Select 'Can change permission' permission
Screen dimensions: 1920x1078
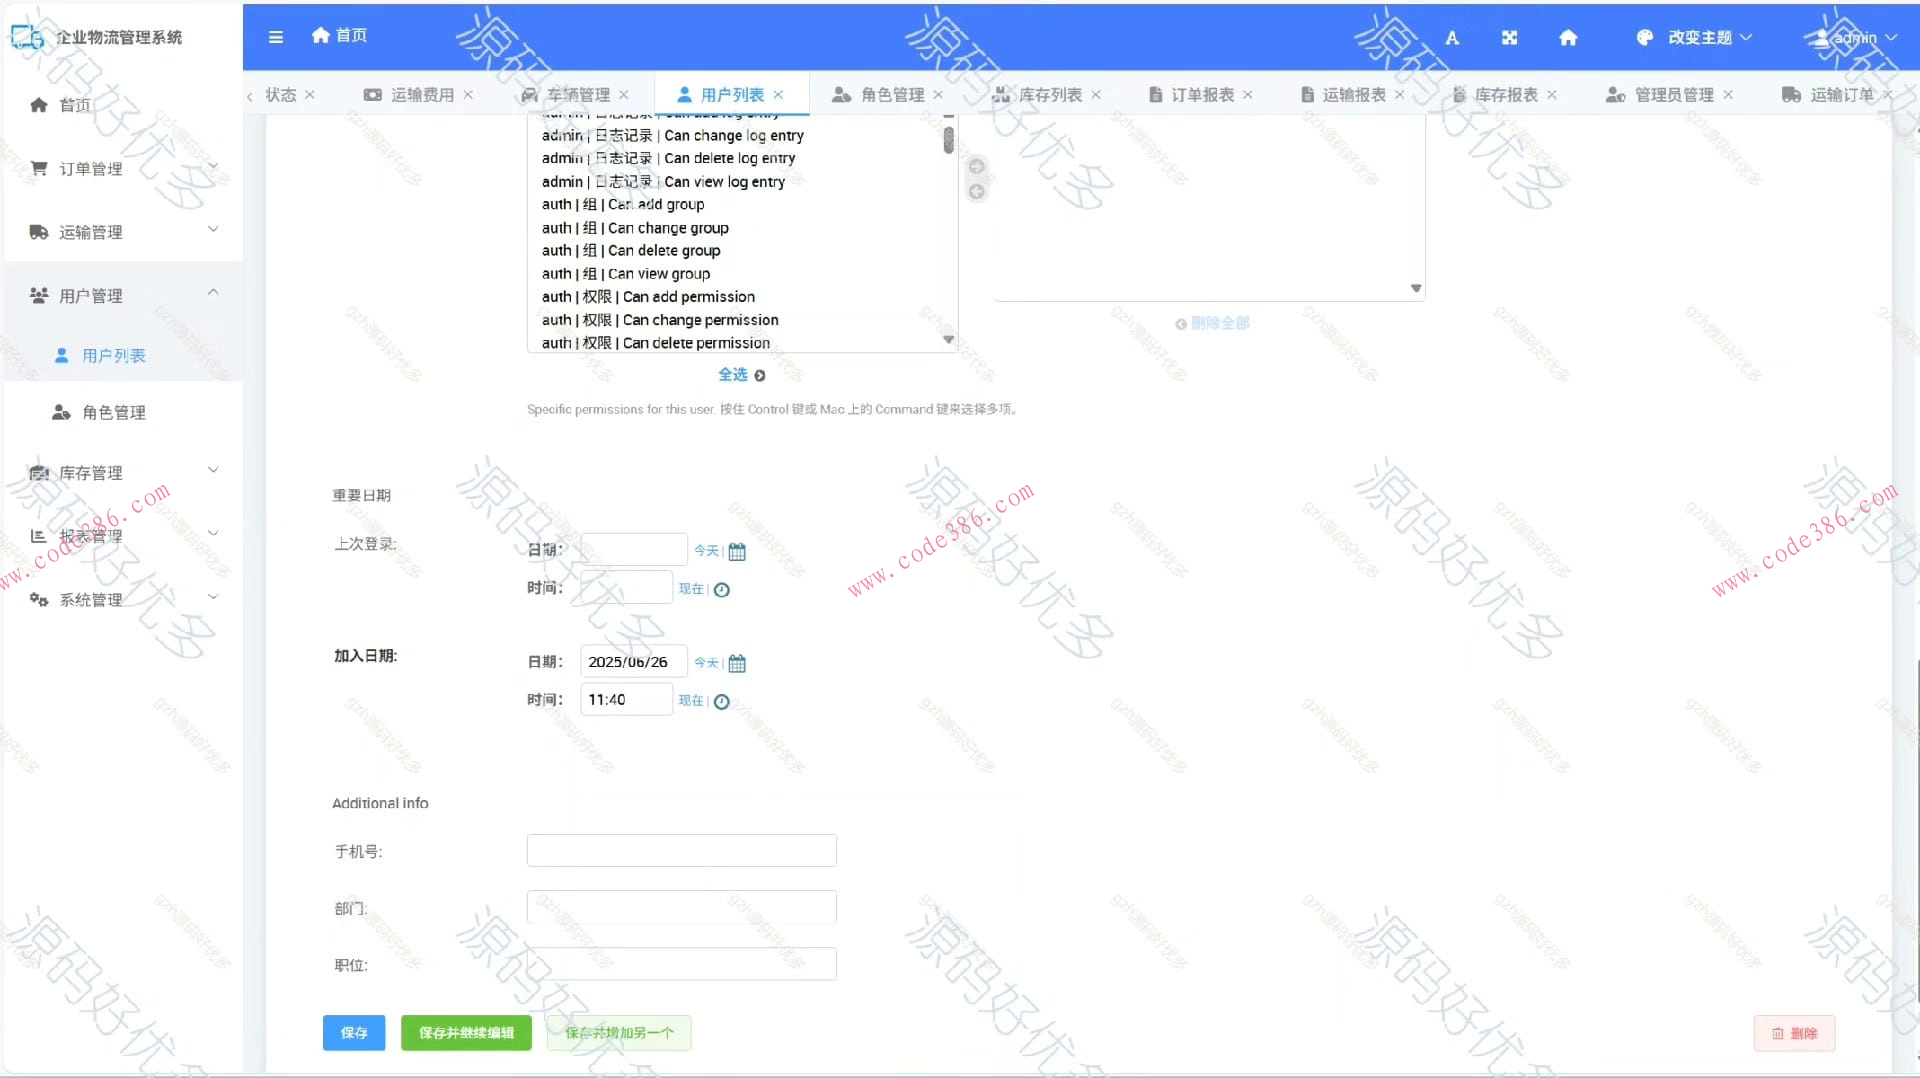[660, 320]
